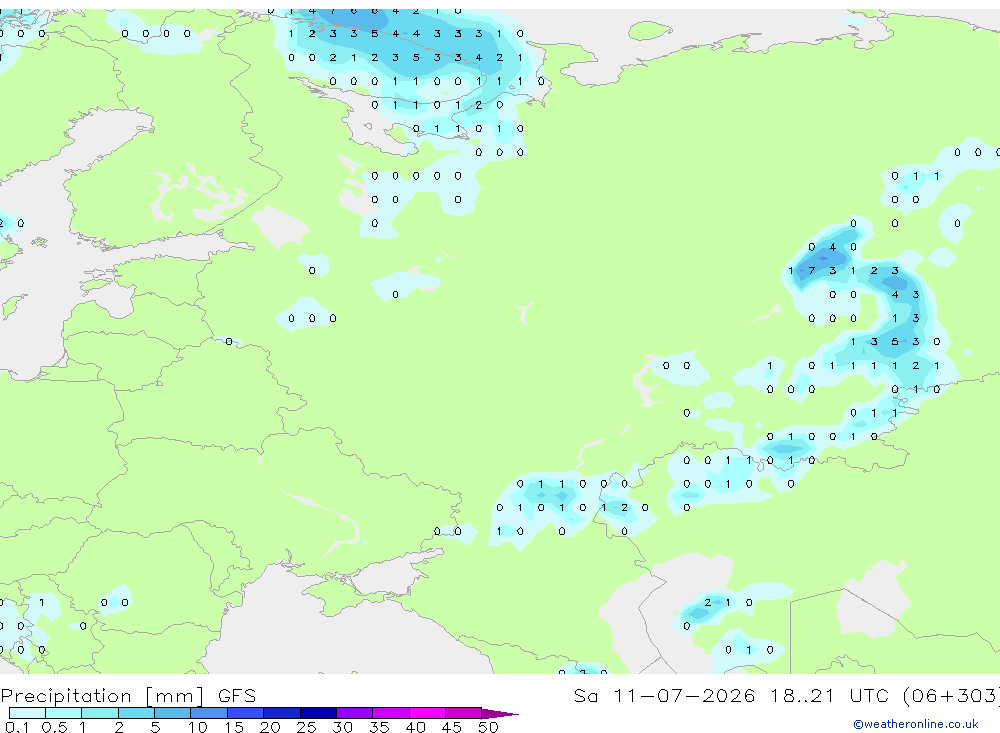The height and width of the screenshot is (733, 1000).
Task: Click the '18..21 UTC' time range text
Action: [828, 695]
